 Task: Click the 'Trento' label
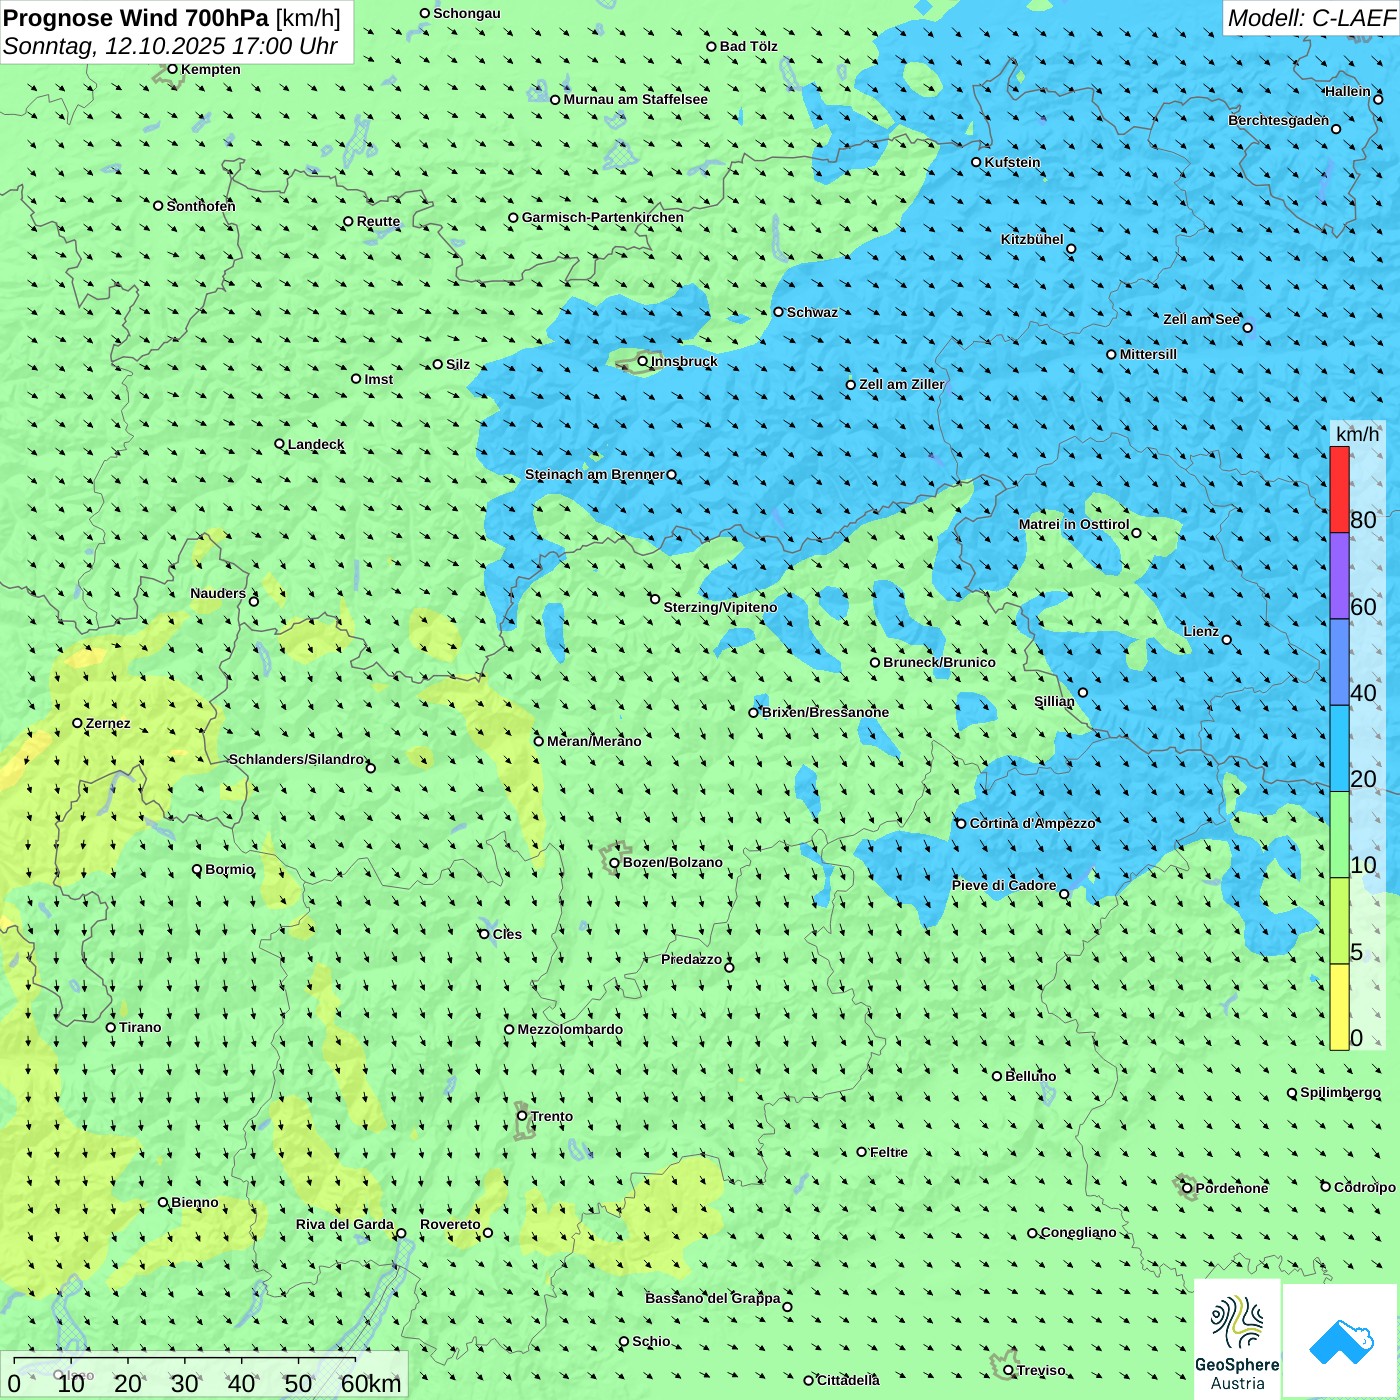552,1116
